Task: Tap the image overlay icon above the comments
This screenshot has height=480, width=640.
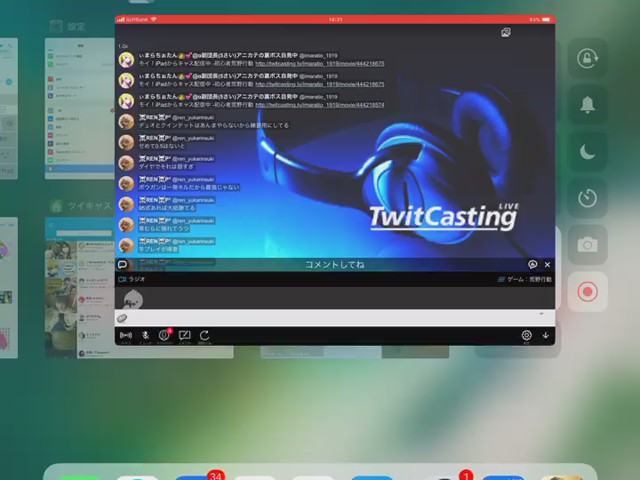Action: pyautogui.click(x=506, y=33)
